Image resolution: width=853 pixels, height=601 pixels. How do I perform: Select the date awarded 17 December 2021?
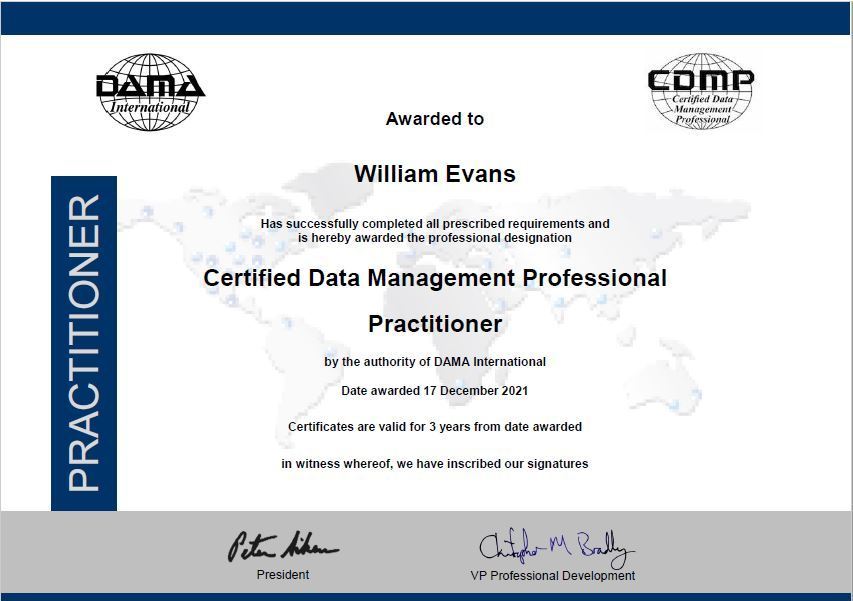coord(435,391)
